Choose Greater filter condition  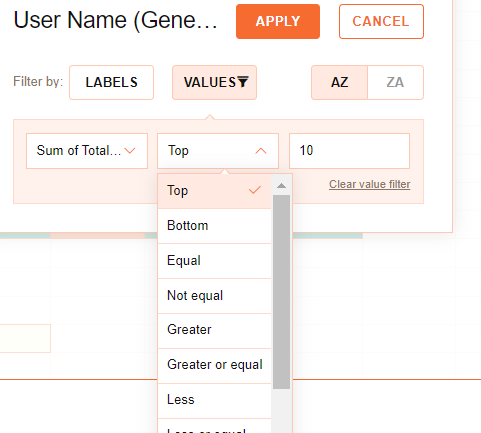click(214, 331)
